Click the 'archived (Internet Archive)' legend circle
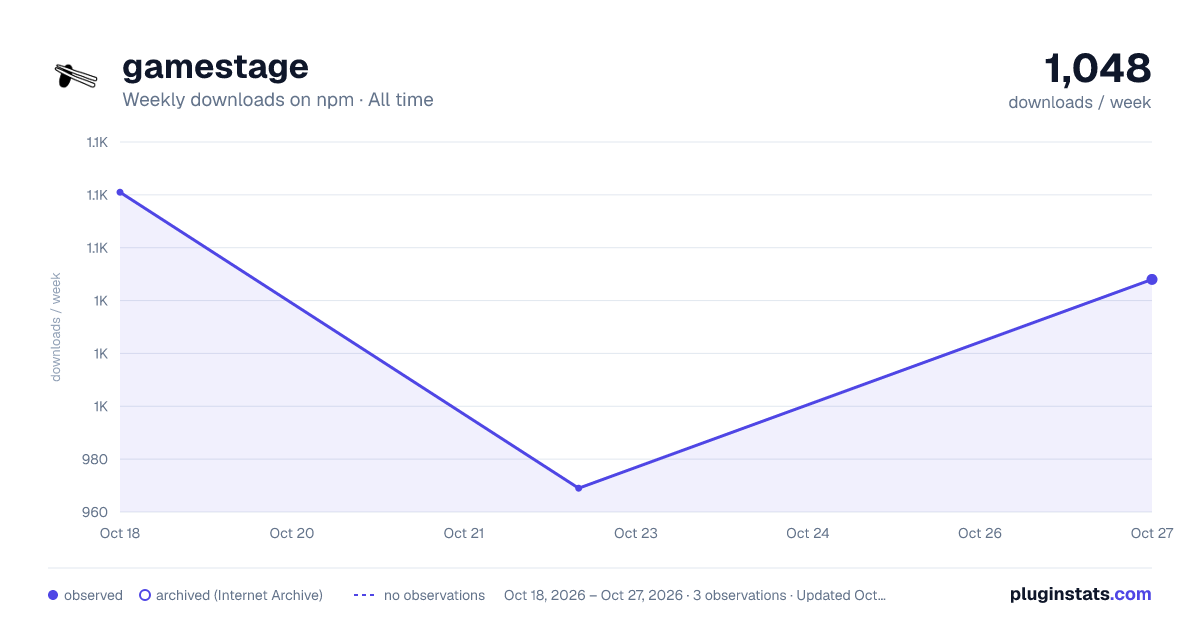The height and width of the screenshot is (630, 1200). point(145,595)
